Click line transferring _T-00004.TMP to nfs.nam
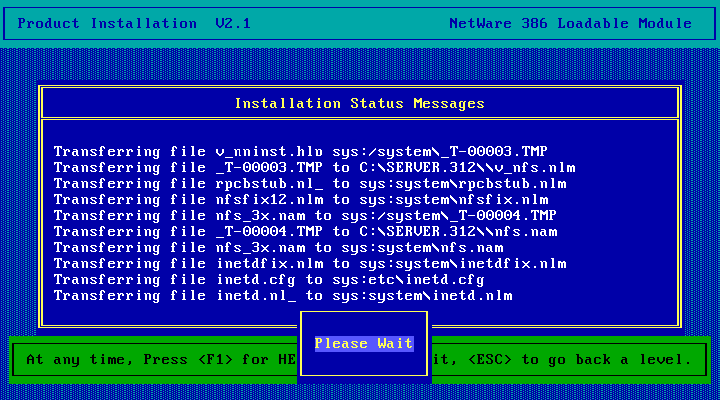720x400 pixels. pyautogui.click(x=305, y=232)
